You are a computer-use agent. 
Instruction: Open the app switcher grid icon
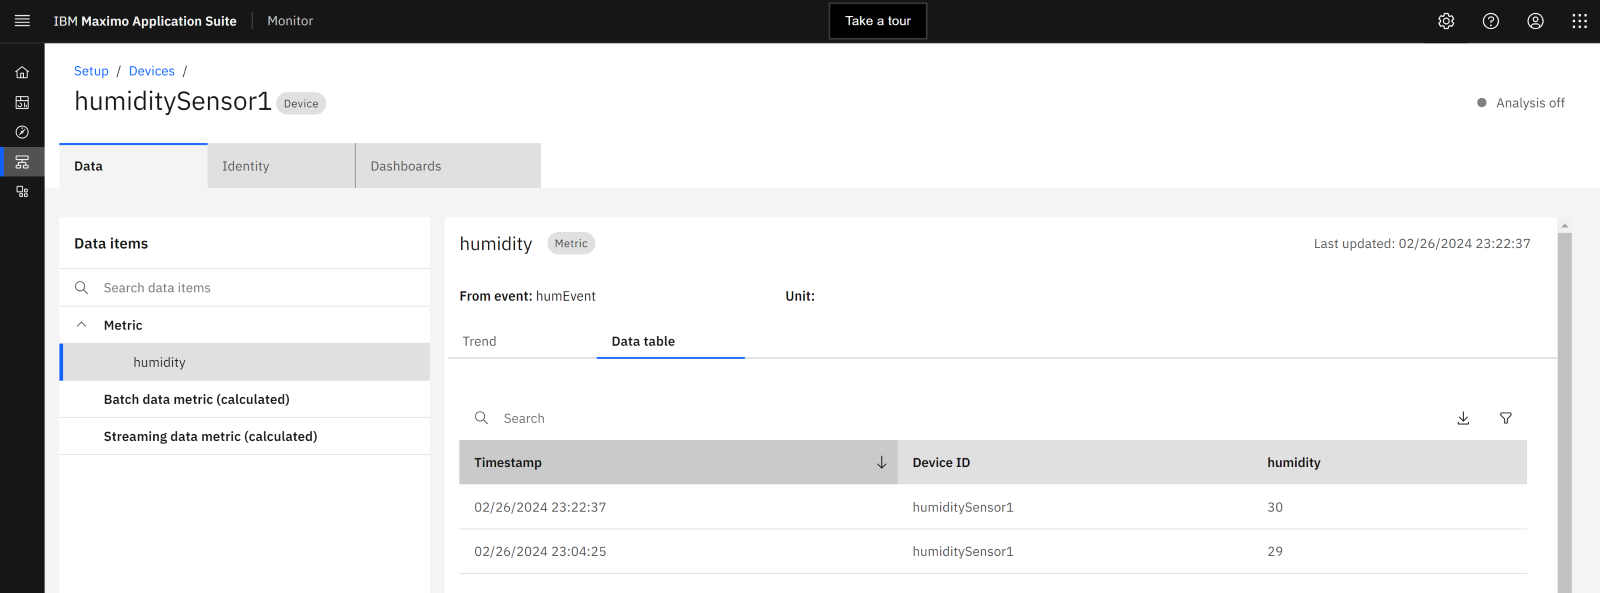pos(1579,21)
